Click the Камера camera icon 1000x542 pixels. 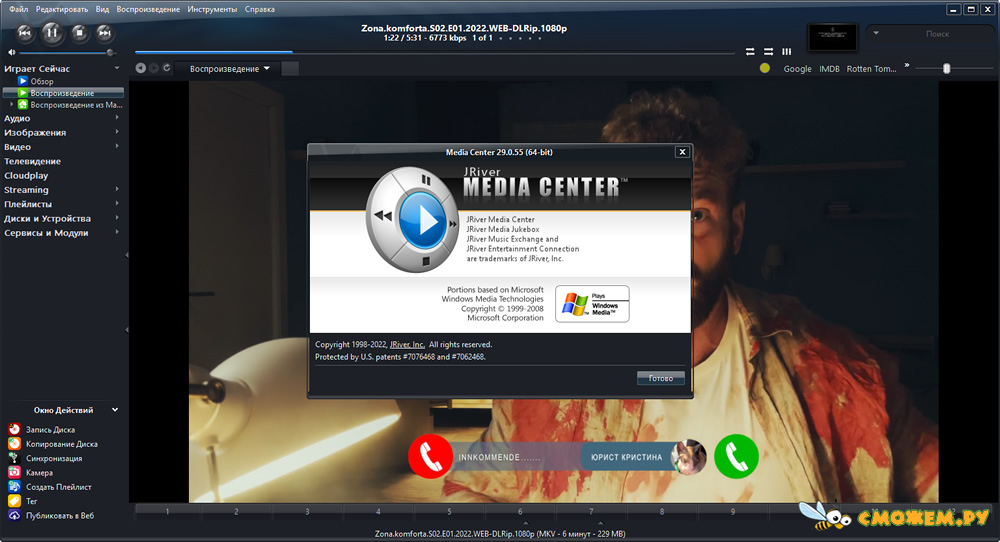click(14, 472)
